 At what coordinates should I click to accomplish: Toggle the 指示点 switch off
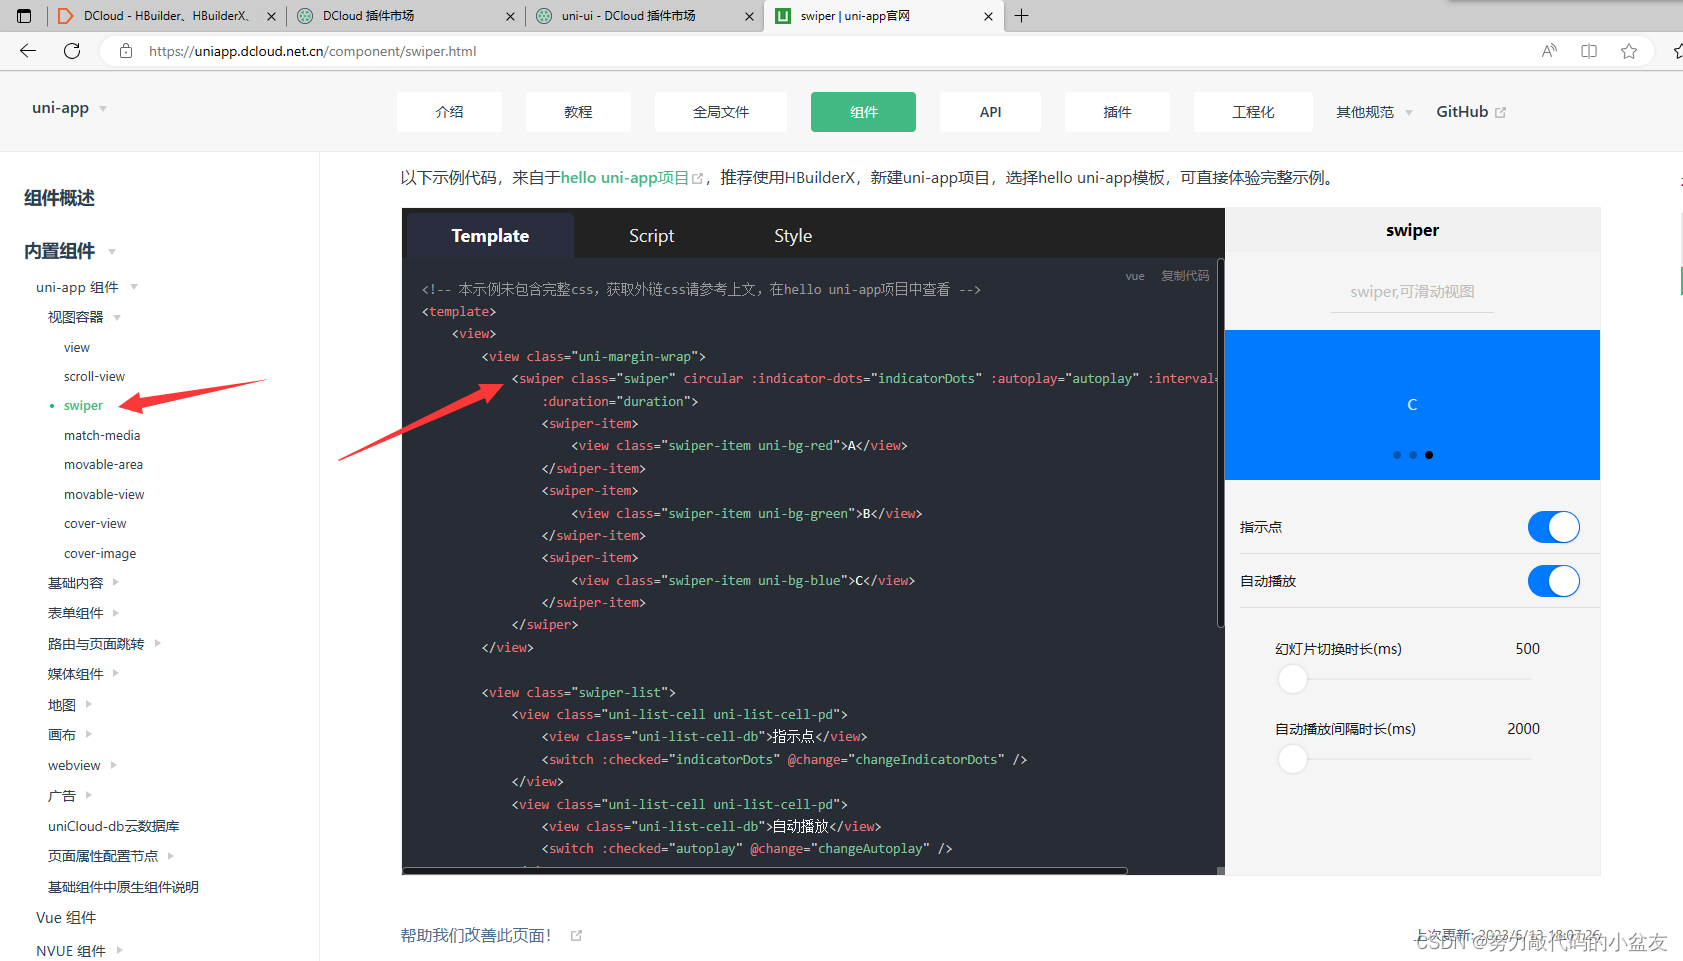[x=1554, y=527]
